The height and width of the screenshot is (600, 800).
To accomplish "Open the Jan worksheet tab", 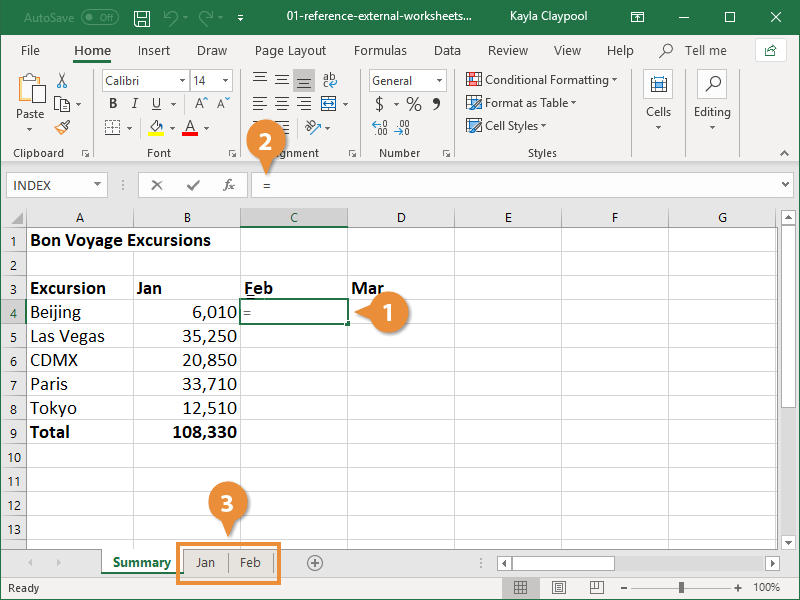I will [x=205, y=562].
